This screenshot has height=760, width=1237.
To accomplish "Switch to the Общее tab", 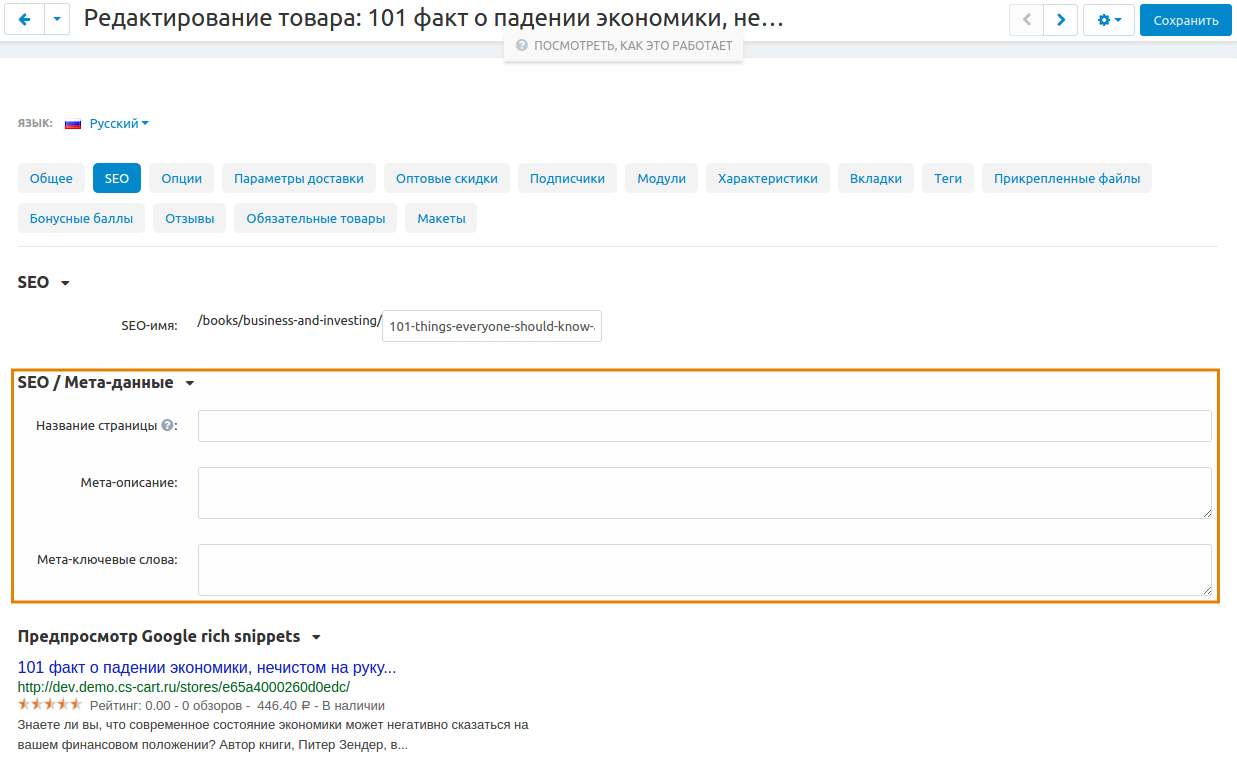I will pos(51,178).
